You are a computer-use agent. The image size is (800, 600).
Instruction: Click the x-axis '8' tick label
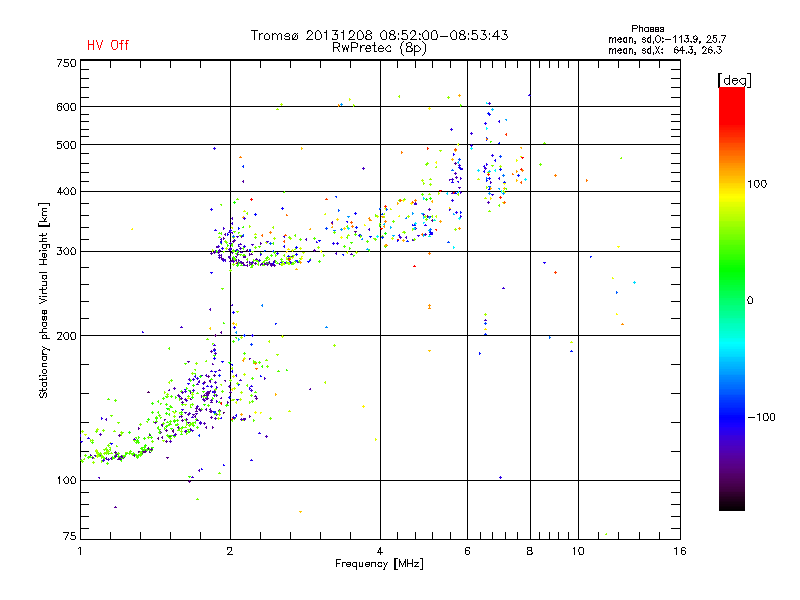530,551
